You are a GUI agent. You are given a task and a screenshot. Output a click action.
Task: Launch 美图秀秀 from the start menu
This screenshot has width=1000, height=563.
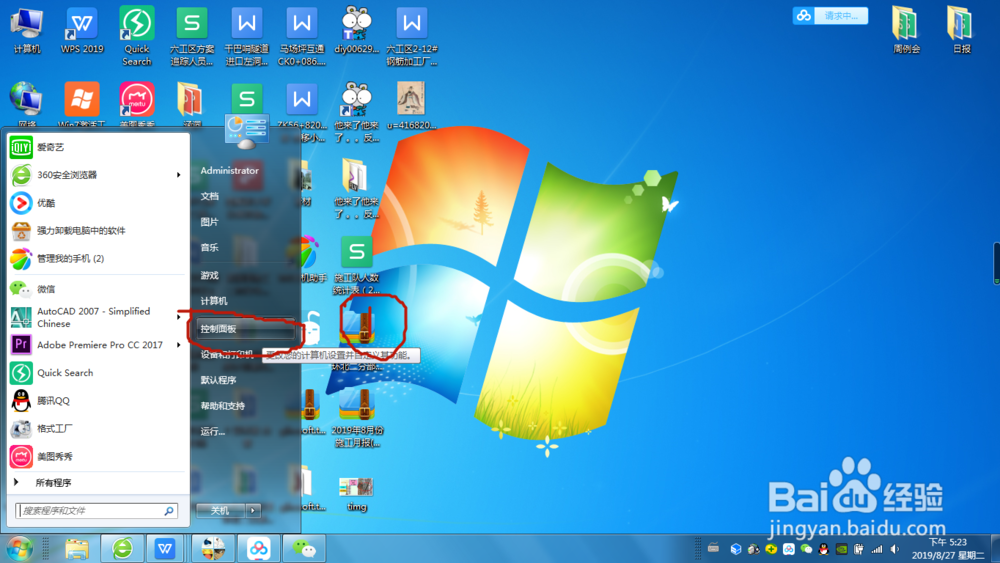pyautogui.click(x=98, y=457)
